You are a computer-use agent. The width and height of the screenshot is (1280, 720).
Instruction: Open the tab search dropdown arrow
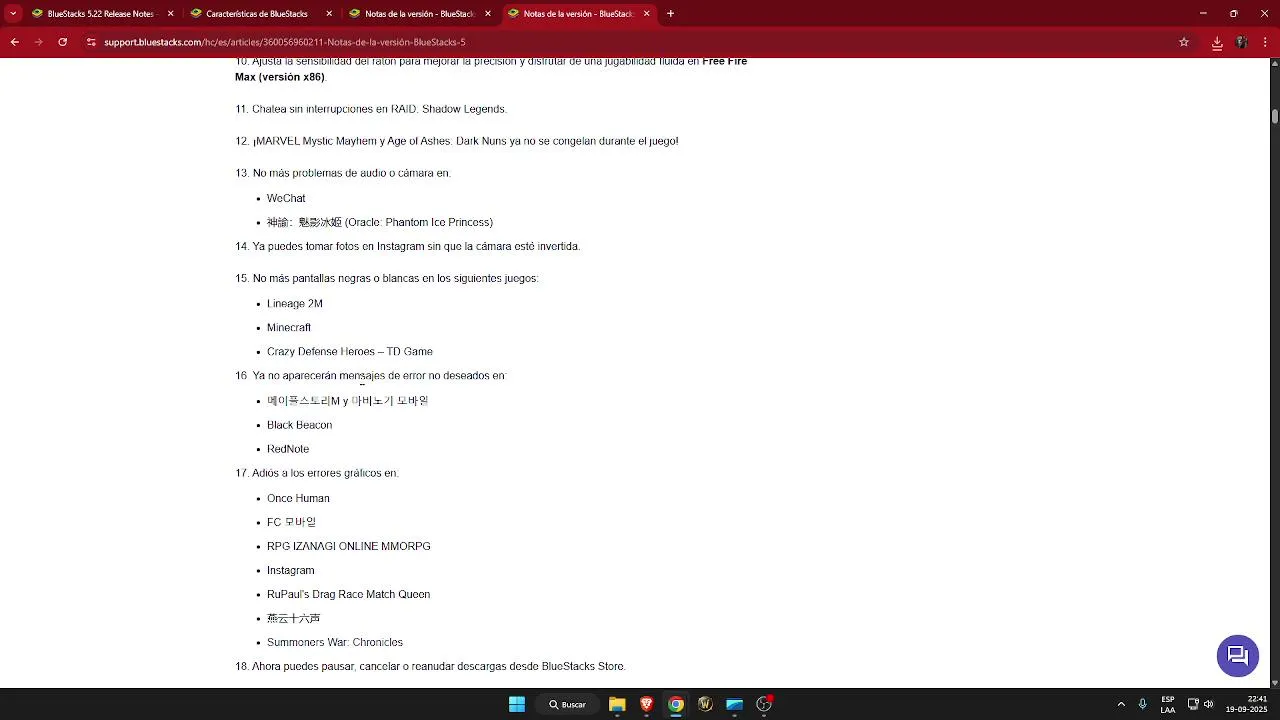click(x=13, y=14)
